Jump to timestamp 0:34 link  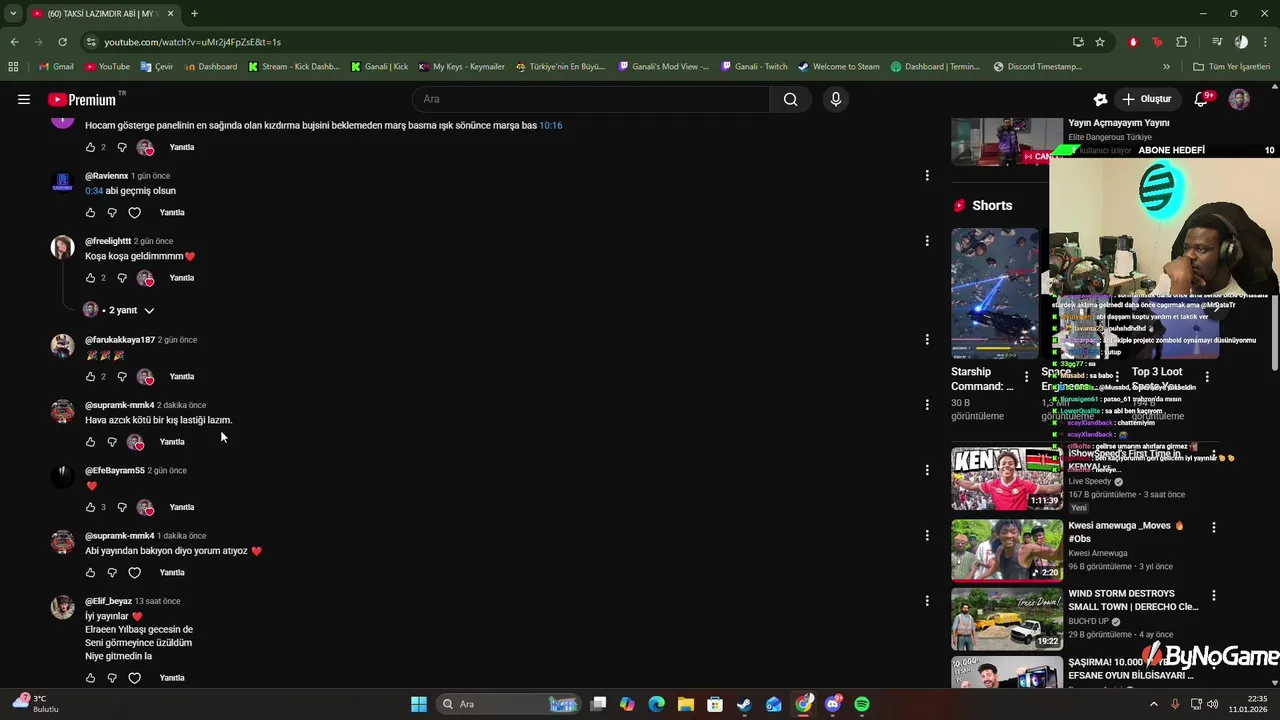pos(94,190)
